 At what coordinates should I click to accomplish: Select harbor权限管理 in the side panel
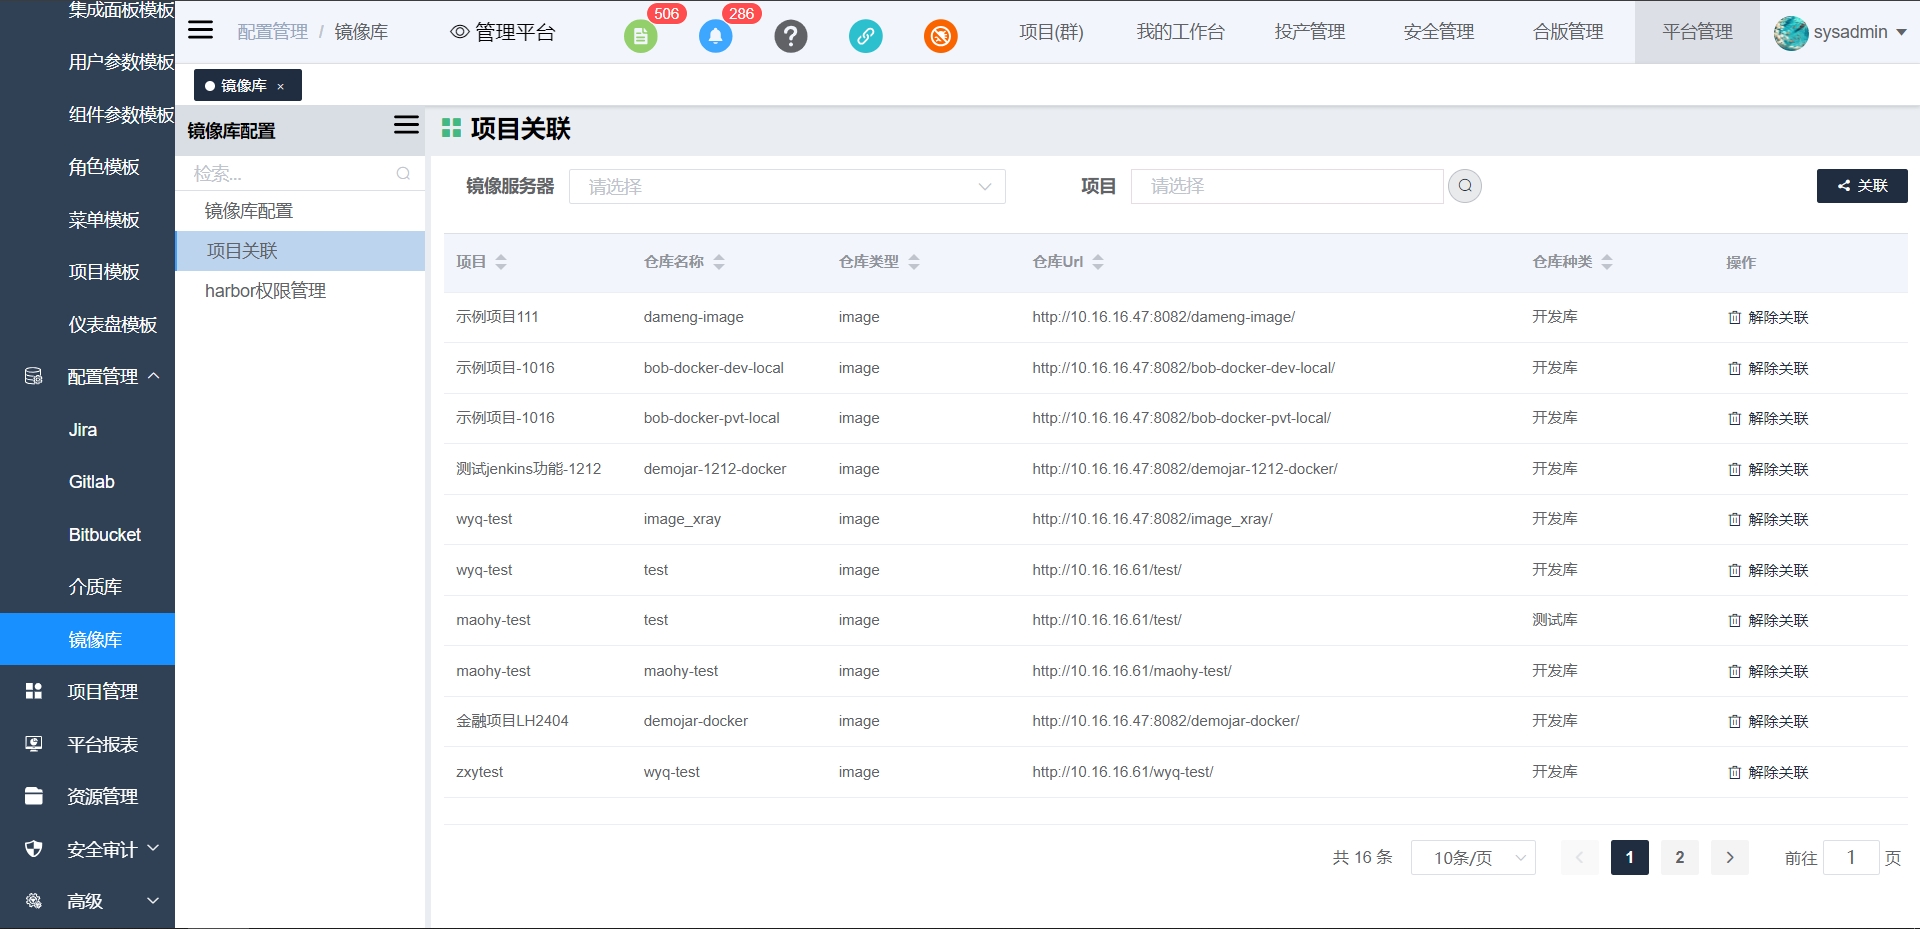pos(265,291)
